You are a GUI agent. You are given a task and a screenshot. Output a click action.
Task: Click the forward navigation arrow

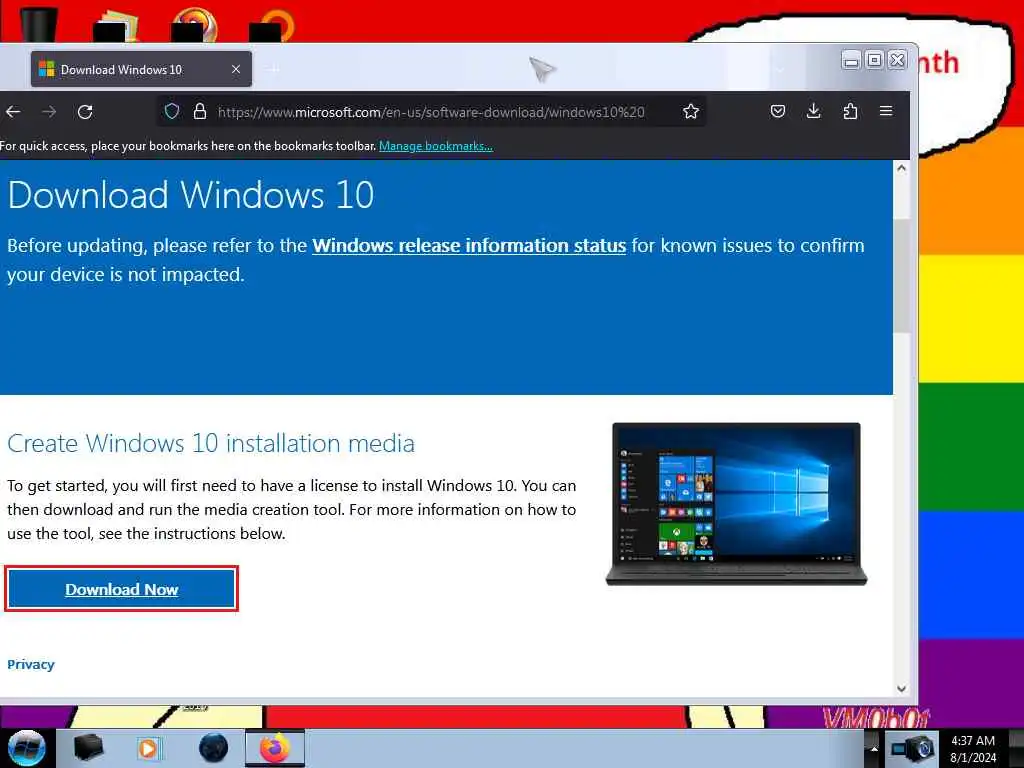pyautogui.click(x=49, y=112)
